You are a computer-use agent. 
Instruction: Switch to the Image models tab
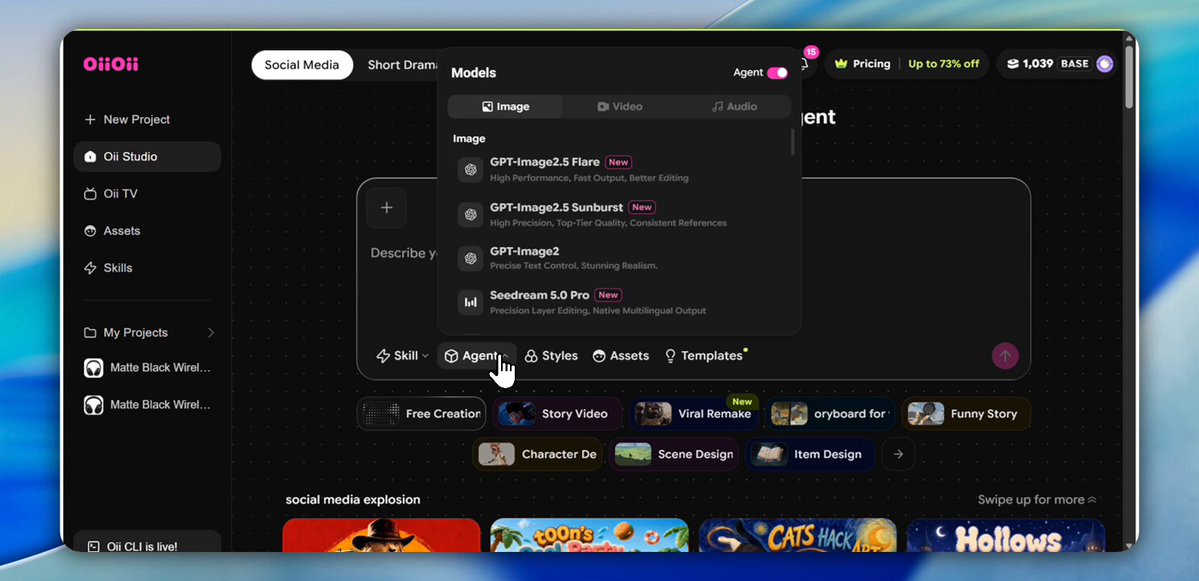505,106
